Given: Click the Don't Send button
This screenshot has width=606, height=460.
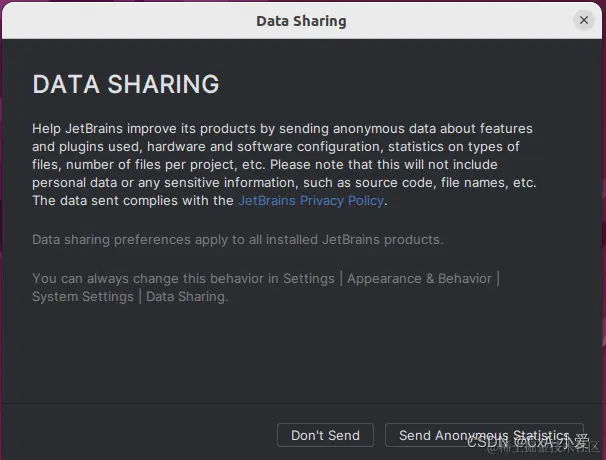Looking at the screenshot, I should coord(325,435).
